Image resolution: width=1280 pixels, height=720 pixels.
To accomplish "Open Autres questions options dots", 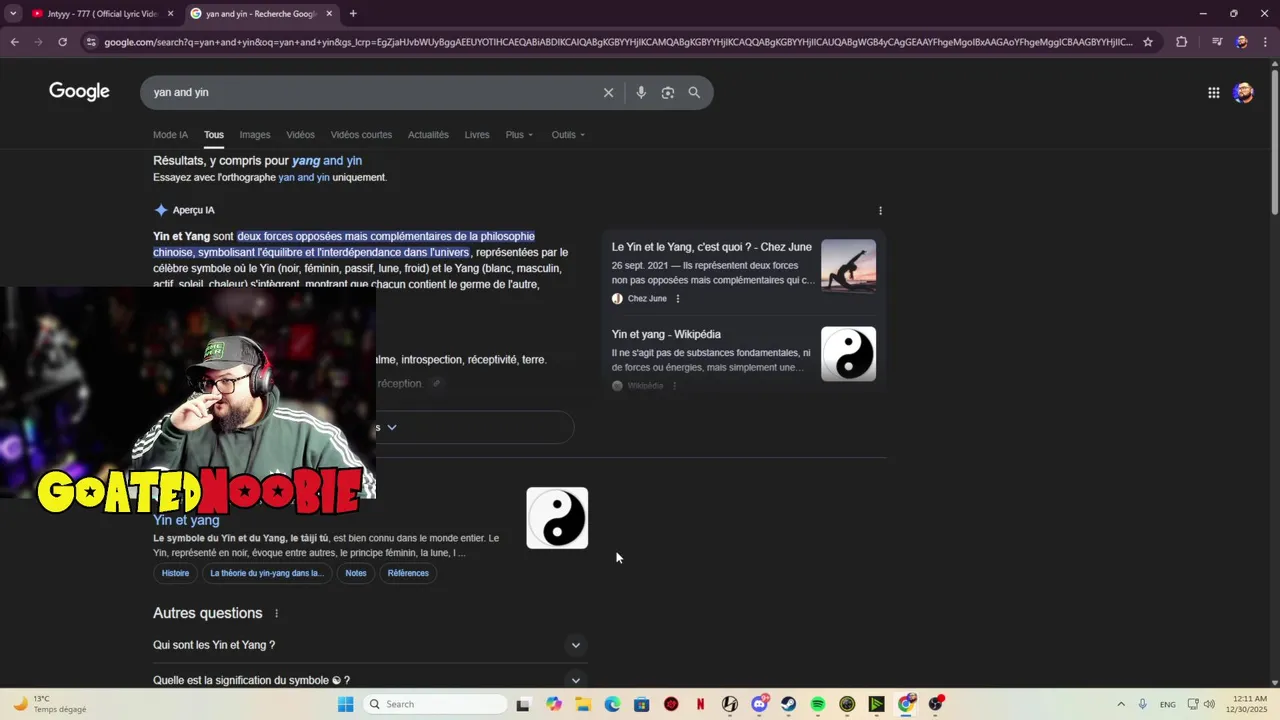I will (277, 613).
